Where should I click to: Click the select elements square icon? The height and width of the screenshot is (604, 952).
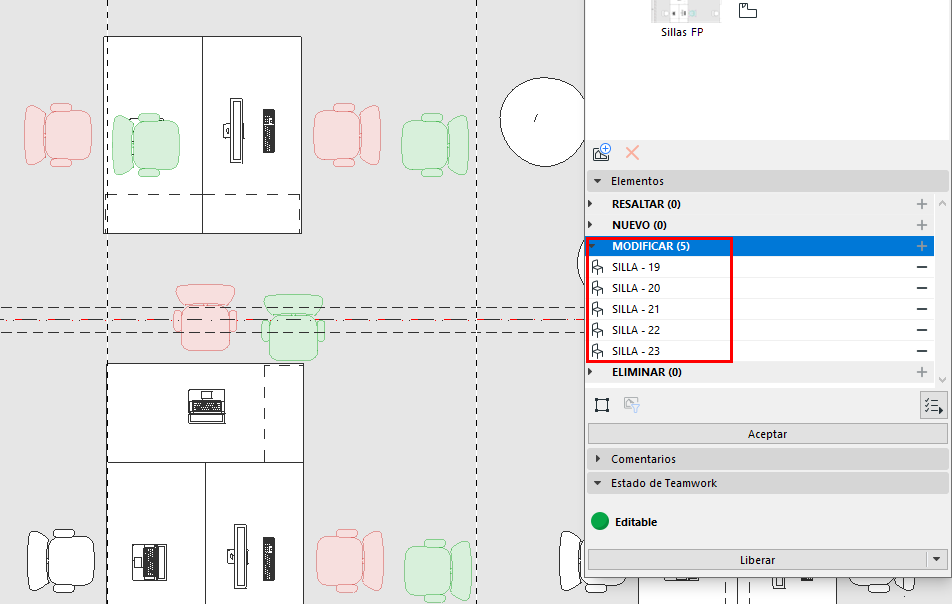click(602, 405)
